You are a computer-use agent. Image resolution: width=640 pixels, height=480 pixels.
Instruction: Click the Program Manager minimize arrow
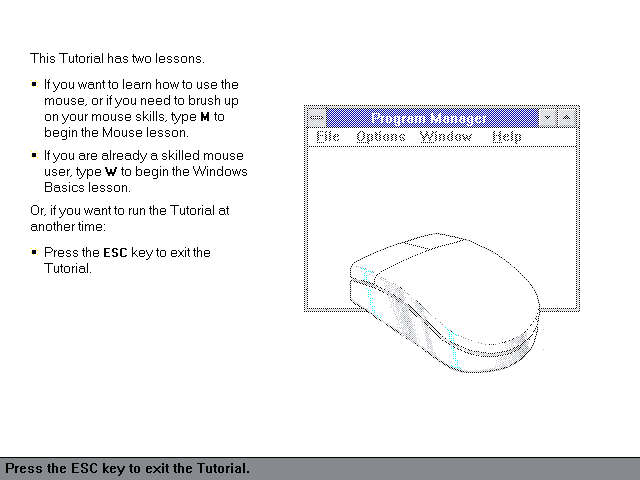pyautogui.click(x=547, y=118)
